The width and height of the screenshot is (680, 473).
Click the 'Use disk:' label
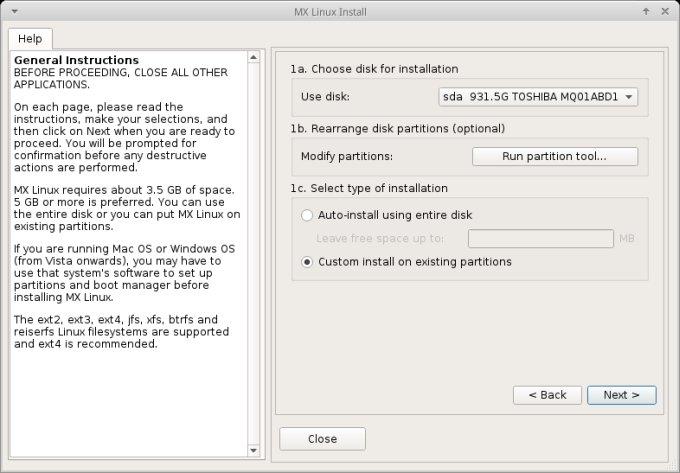click(325, 96)
